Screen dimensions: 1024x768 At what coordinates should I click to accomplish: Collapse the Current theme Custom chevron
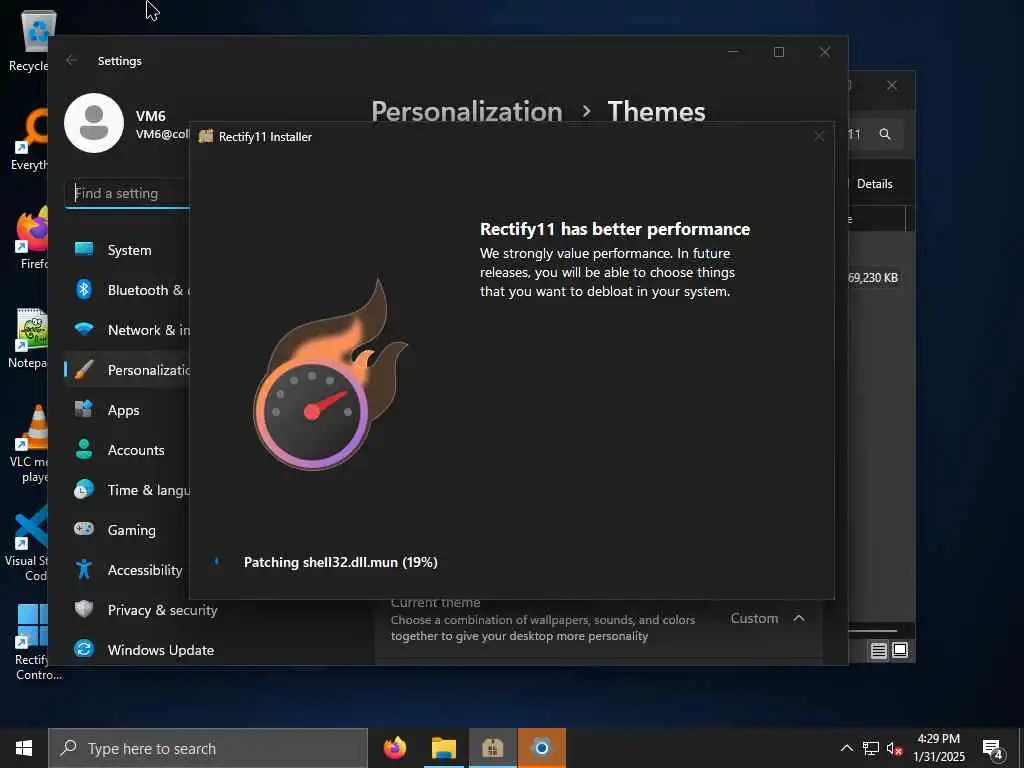[799, 618]
